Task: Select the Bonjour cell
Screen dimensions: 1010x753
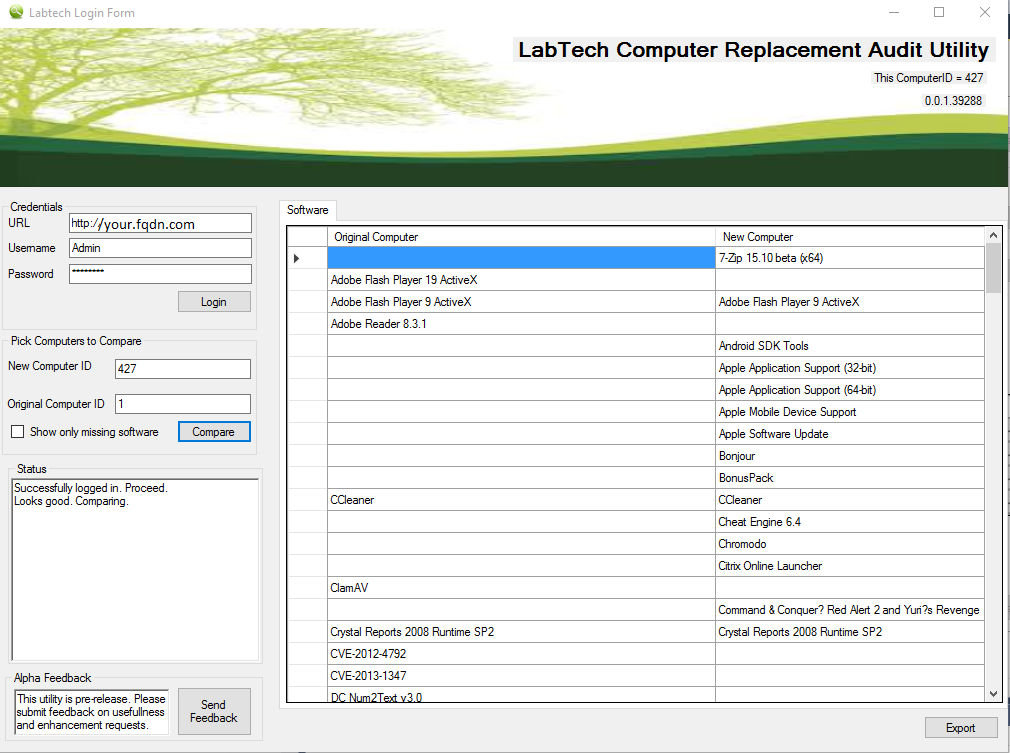Action: point(850,456)
